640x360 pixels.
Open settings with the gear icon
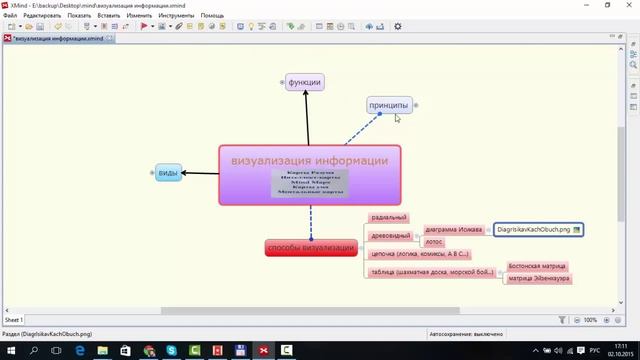coord(398,27)
